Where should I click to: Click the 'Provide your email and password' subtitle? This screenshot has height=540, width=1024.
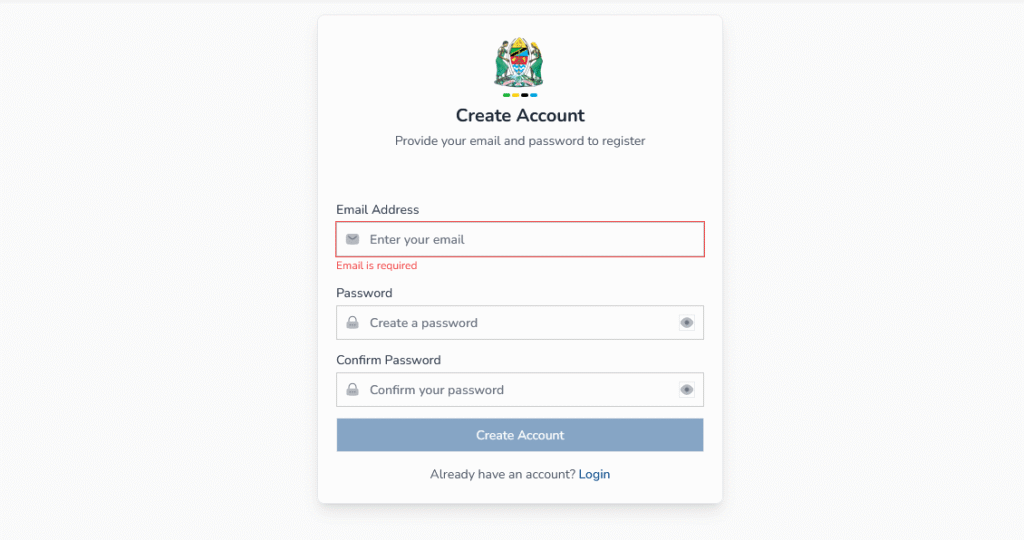click(520, 141)
